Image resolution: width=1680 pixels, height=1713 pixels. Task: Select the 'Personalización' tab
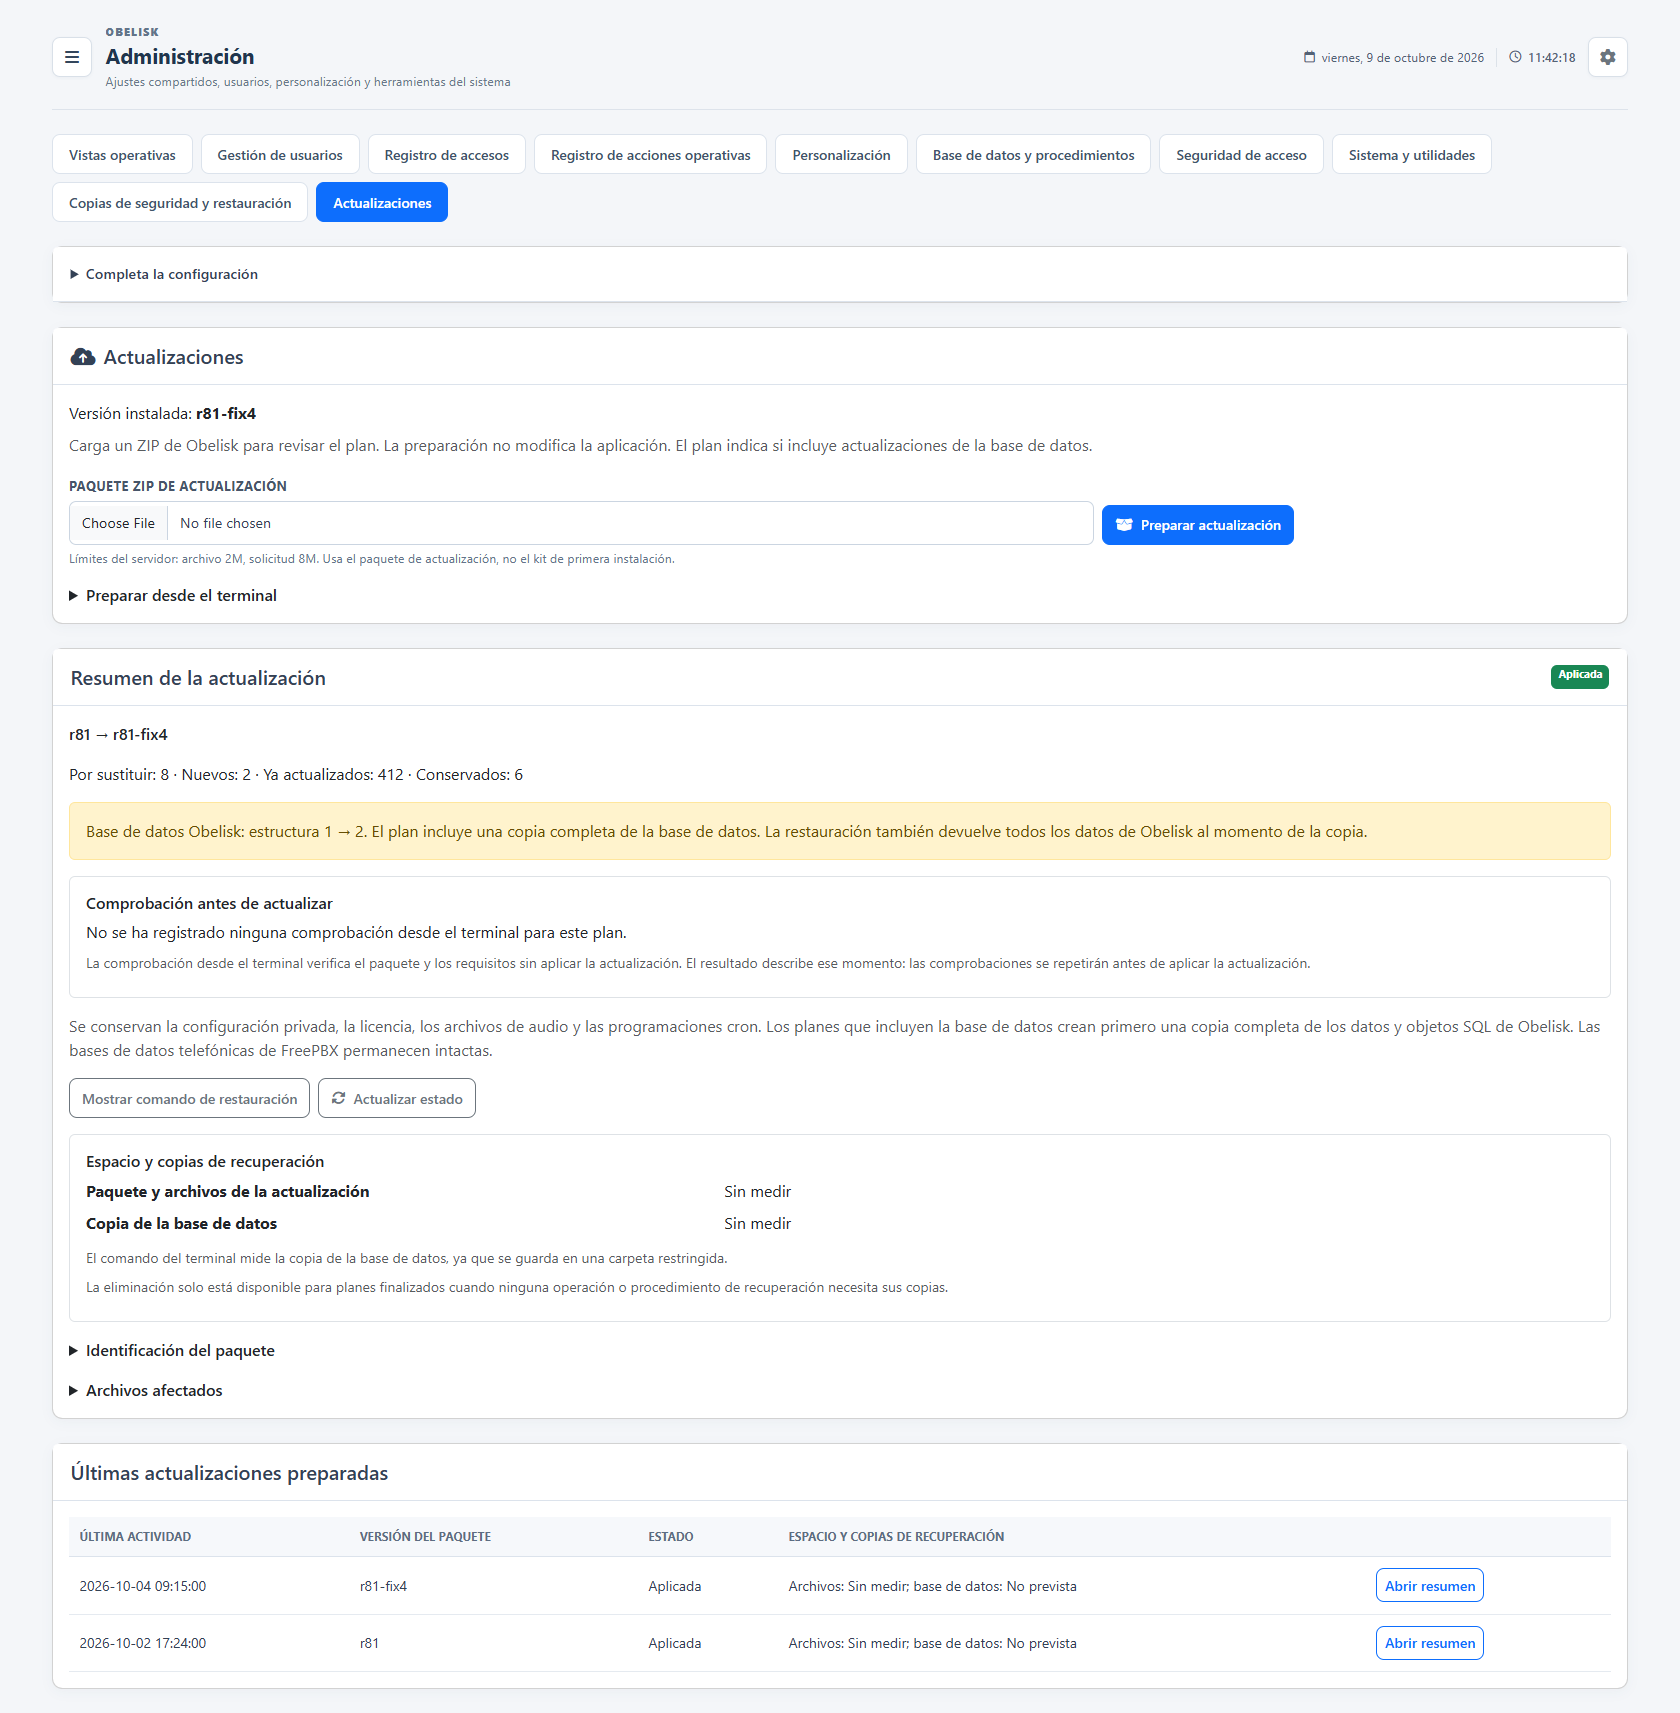tap(841, 155)
